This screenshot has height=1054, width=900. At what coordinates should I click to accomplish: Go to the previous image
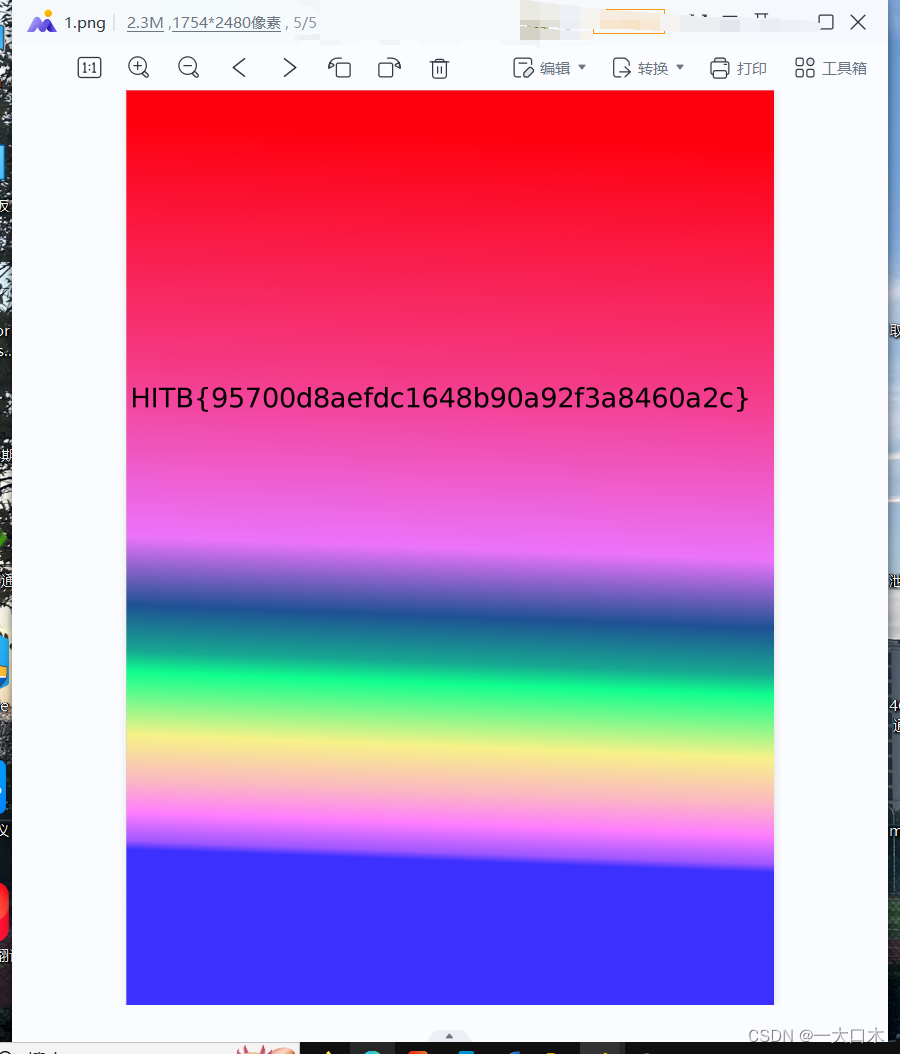pos(239,68)
